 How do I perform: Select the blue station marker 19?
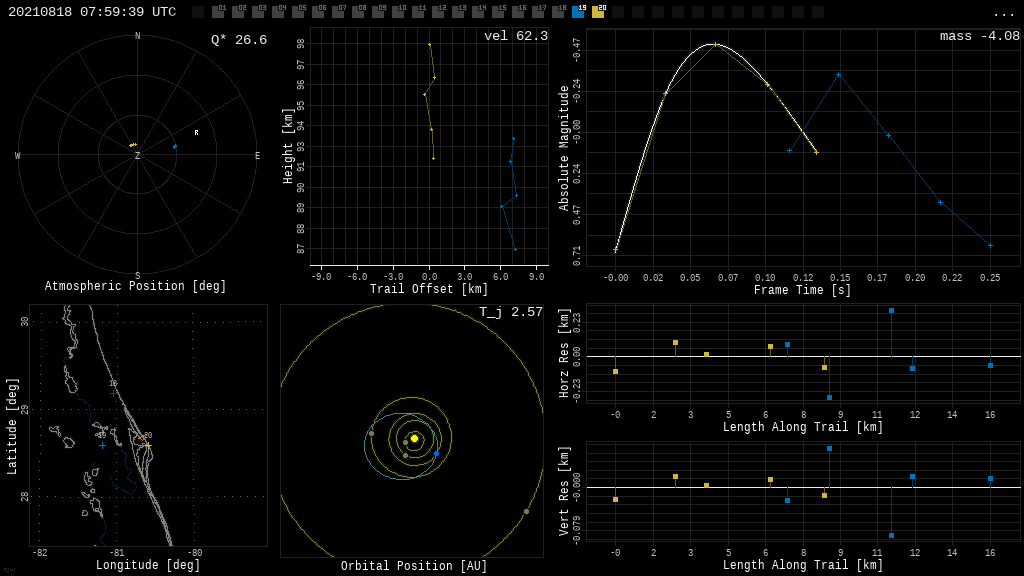point(579,11)
